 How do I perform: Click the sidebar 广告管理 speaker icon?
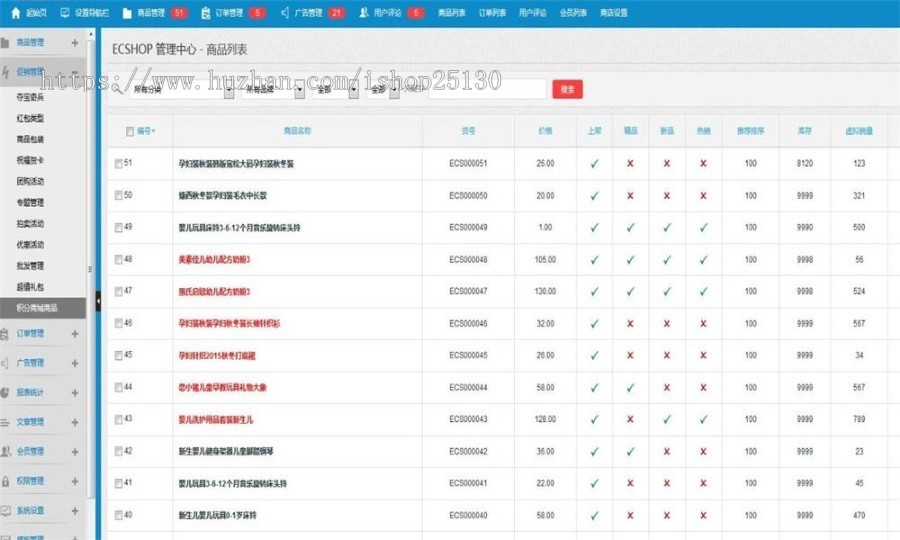coord(5,363)
